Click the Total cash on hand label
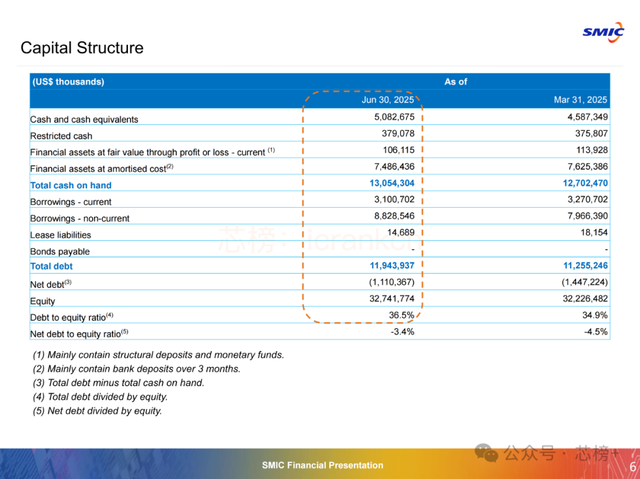 tap(71, 185)
